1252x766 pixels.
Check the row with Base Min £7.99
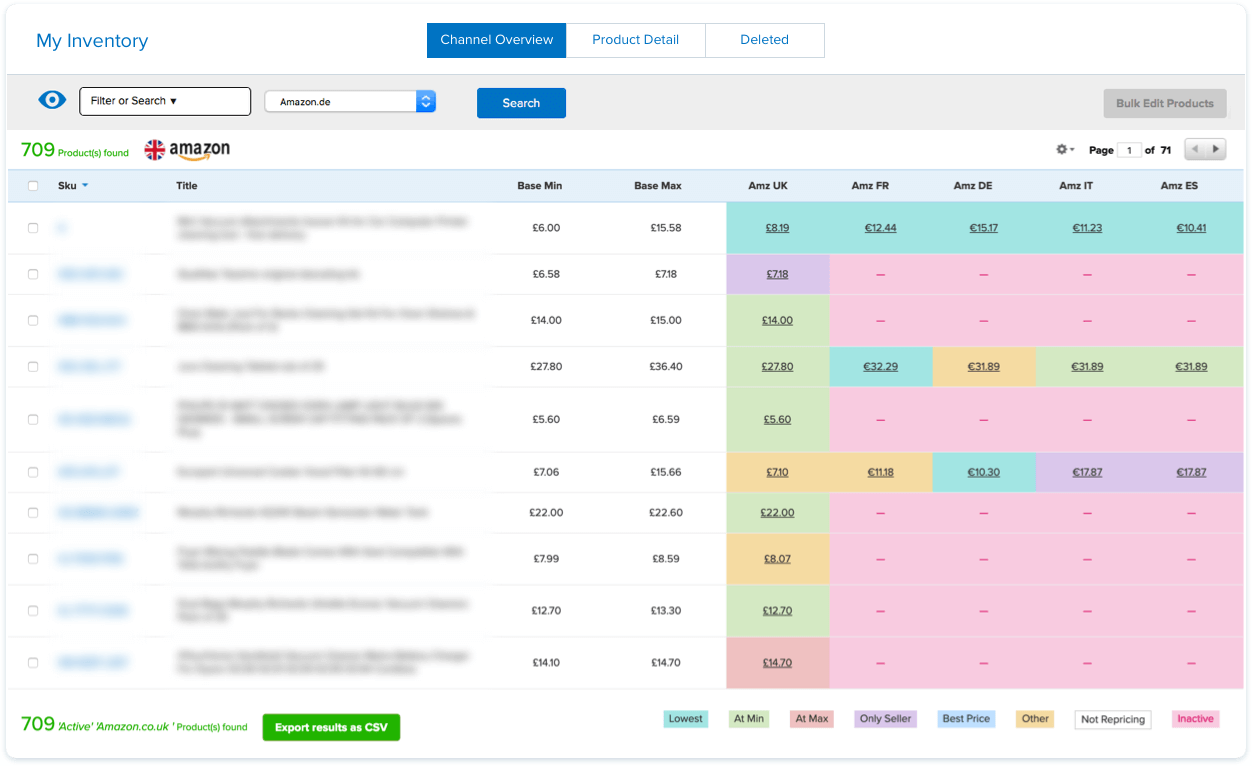click(x=33, y=559)
